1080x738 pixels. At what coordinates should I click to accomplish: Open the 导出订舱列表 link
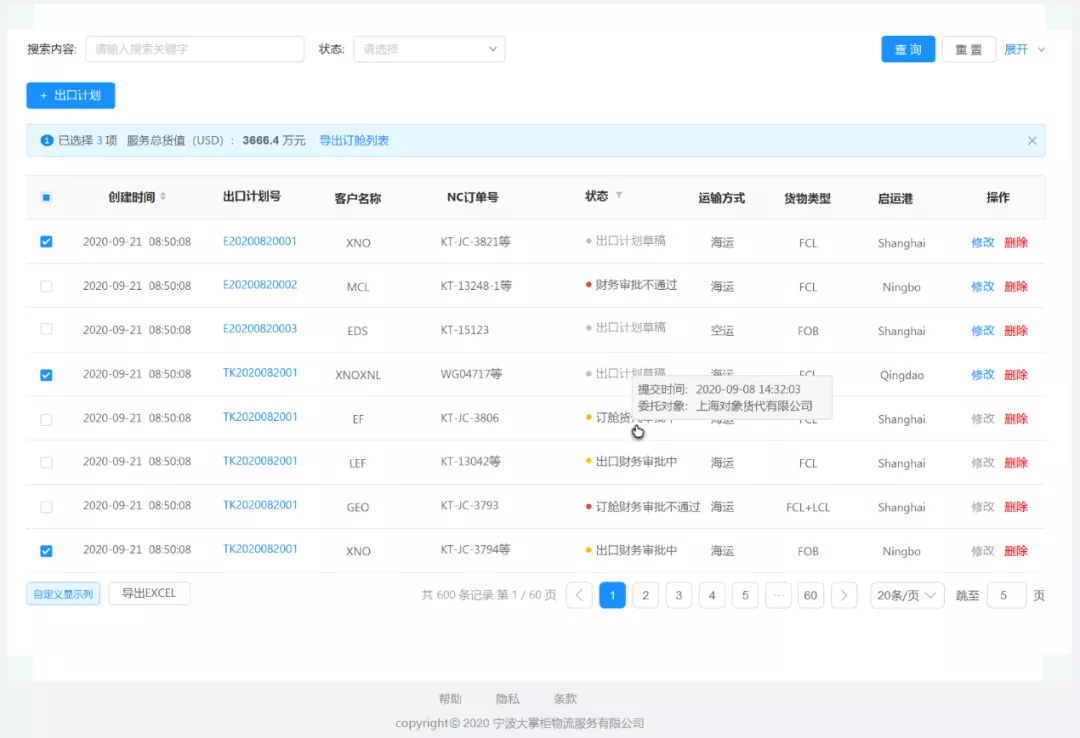(x=355, y=140)
